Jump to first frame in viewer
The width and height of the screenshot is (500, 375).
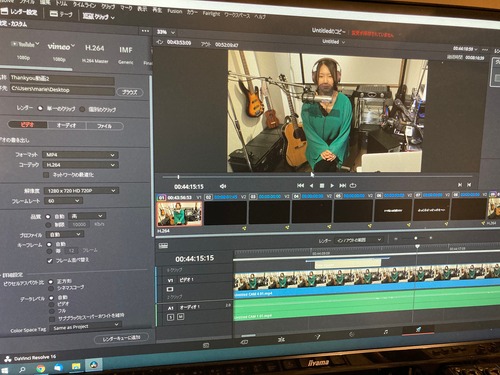(300, 185)
